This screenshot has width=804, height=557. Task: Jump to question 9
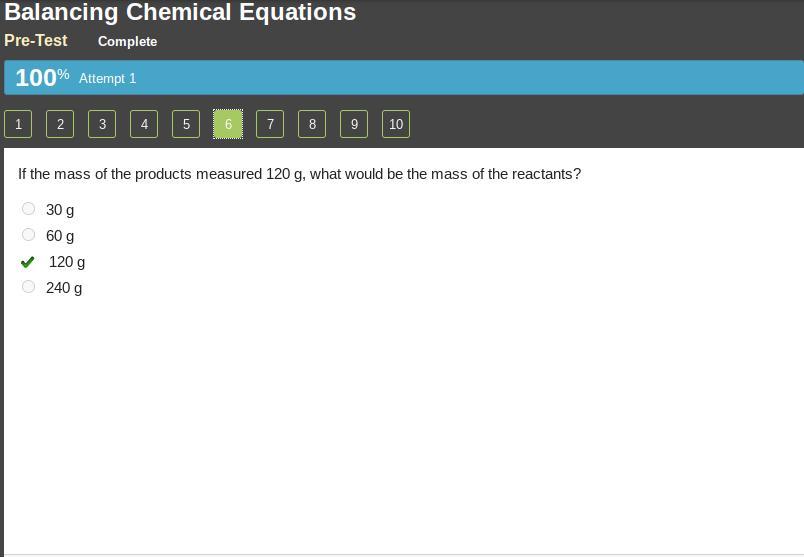tap(354, 124)
